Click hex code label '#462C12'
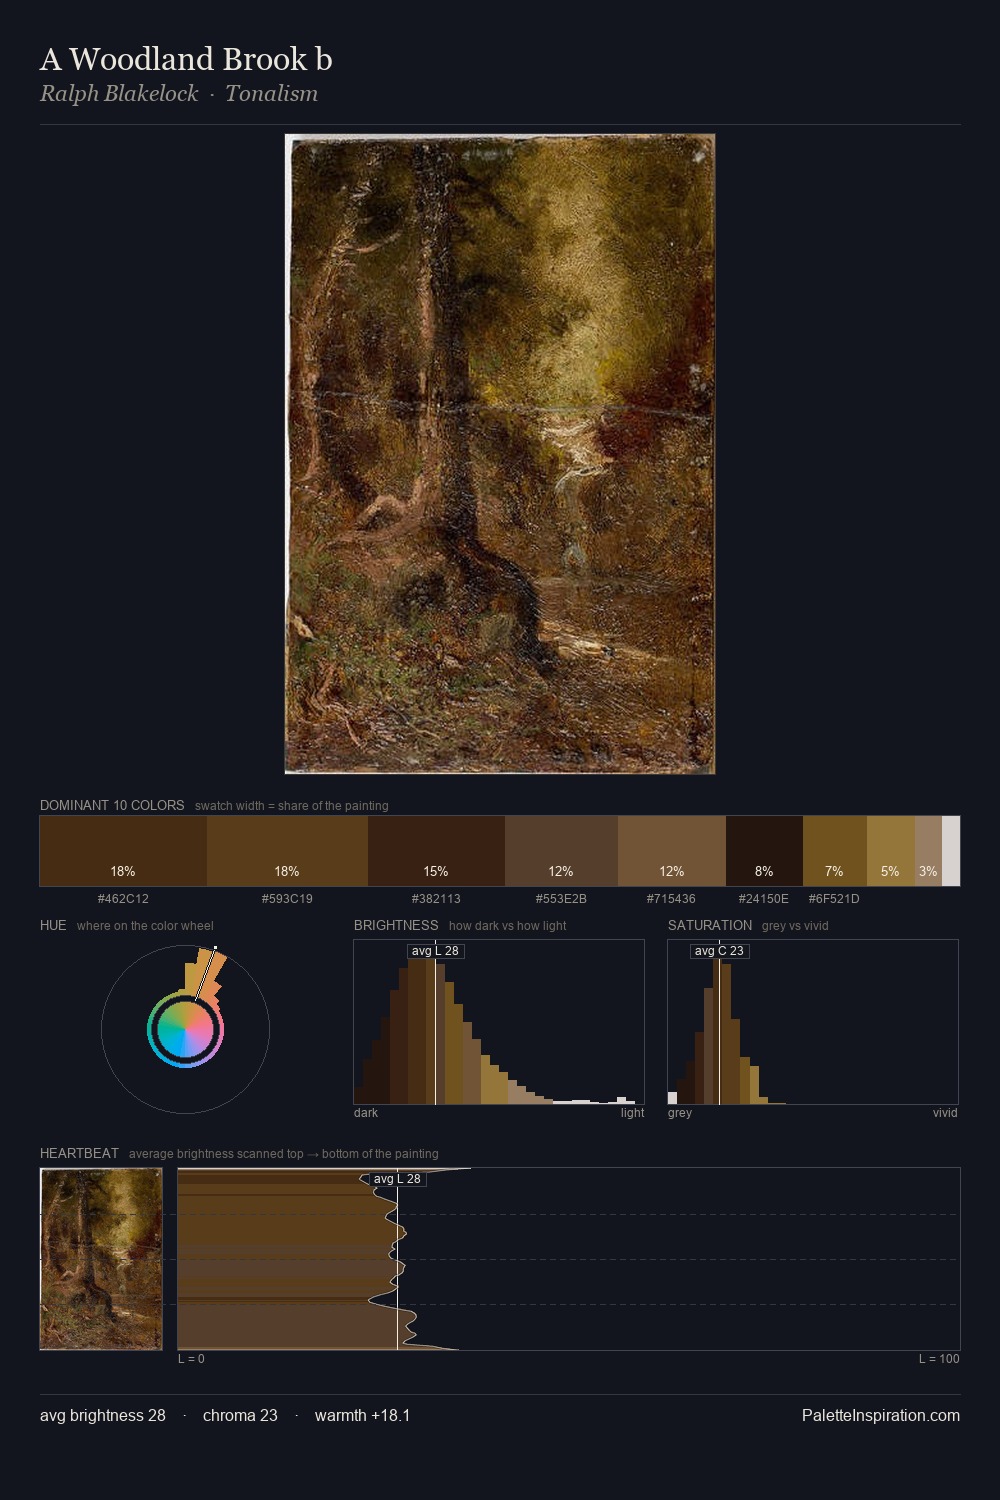Image resolution: width=1000 pixels, height=1500 pixels. pos(123,898)
